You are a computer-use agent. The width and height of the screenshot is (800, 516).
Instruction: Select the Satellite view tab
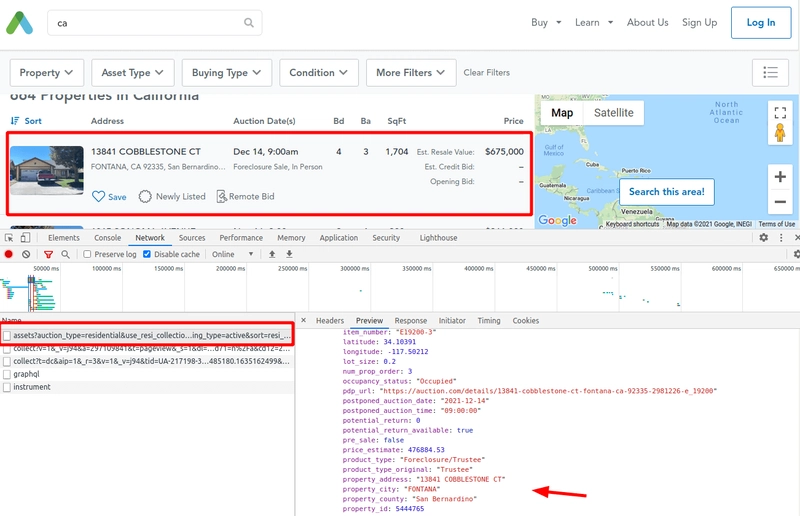614,113
